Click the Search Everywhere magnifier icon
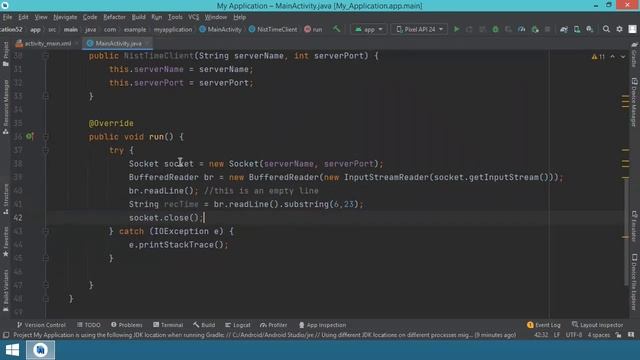The width and height of the screenshot is (640, 360). (606, 29)
